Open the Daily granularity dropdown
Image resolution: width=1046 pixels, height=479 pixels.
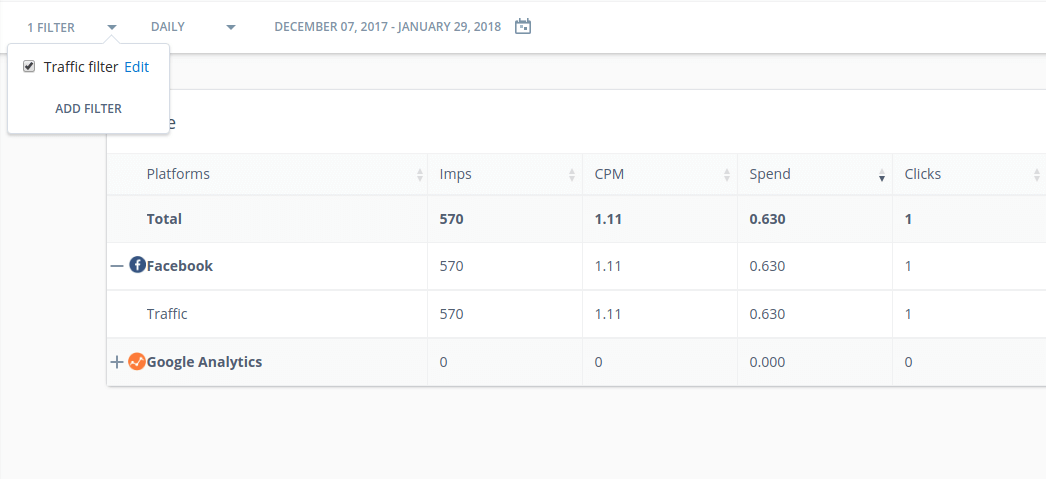[231, 27]
